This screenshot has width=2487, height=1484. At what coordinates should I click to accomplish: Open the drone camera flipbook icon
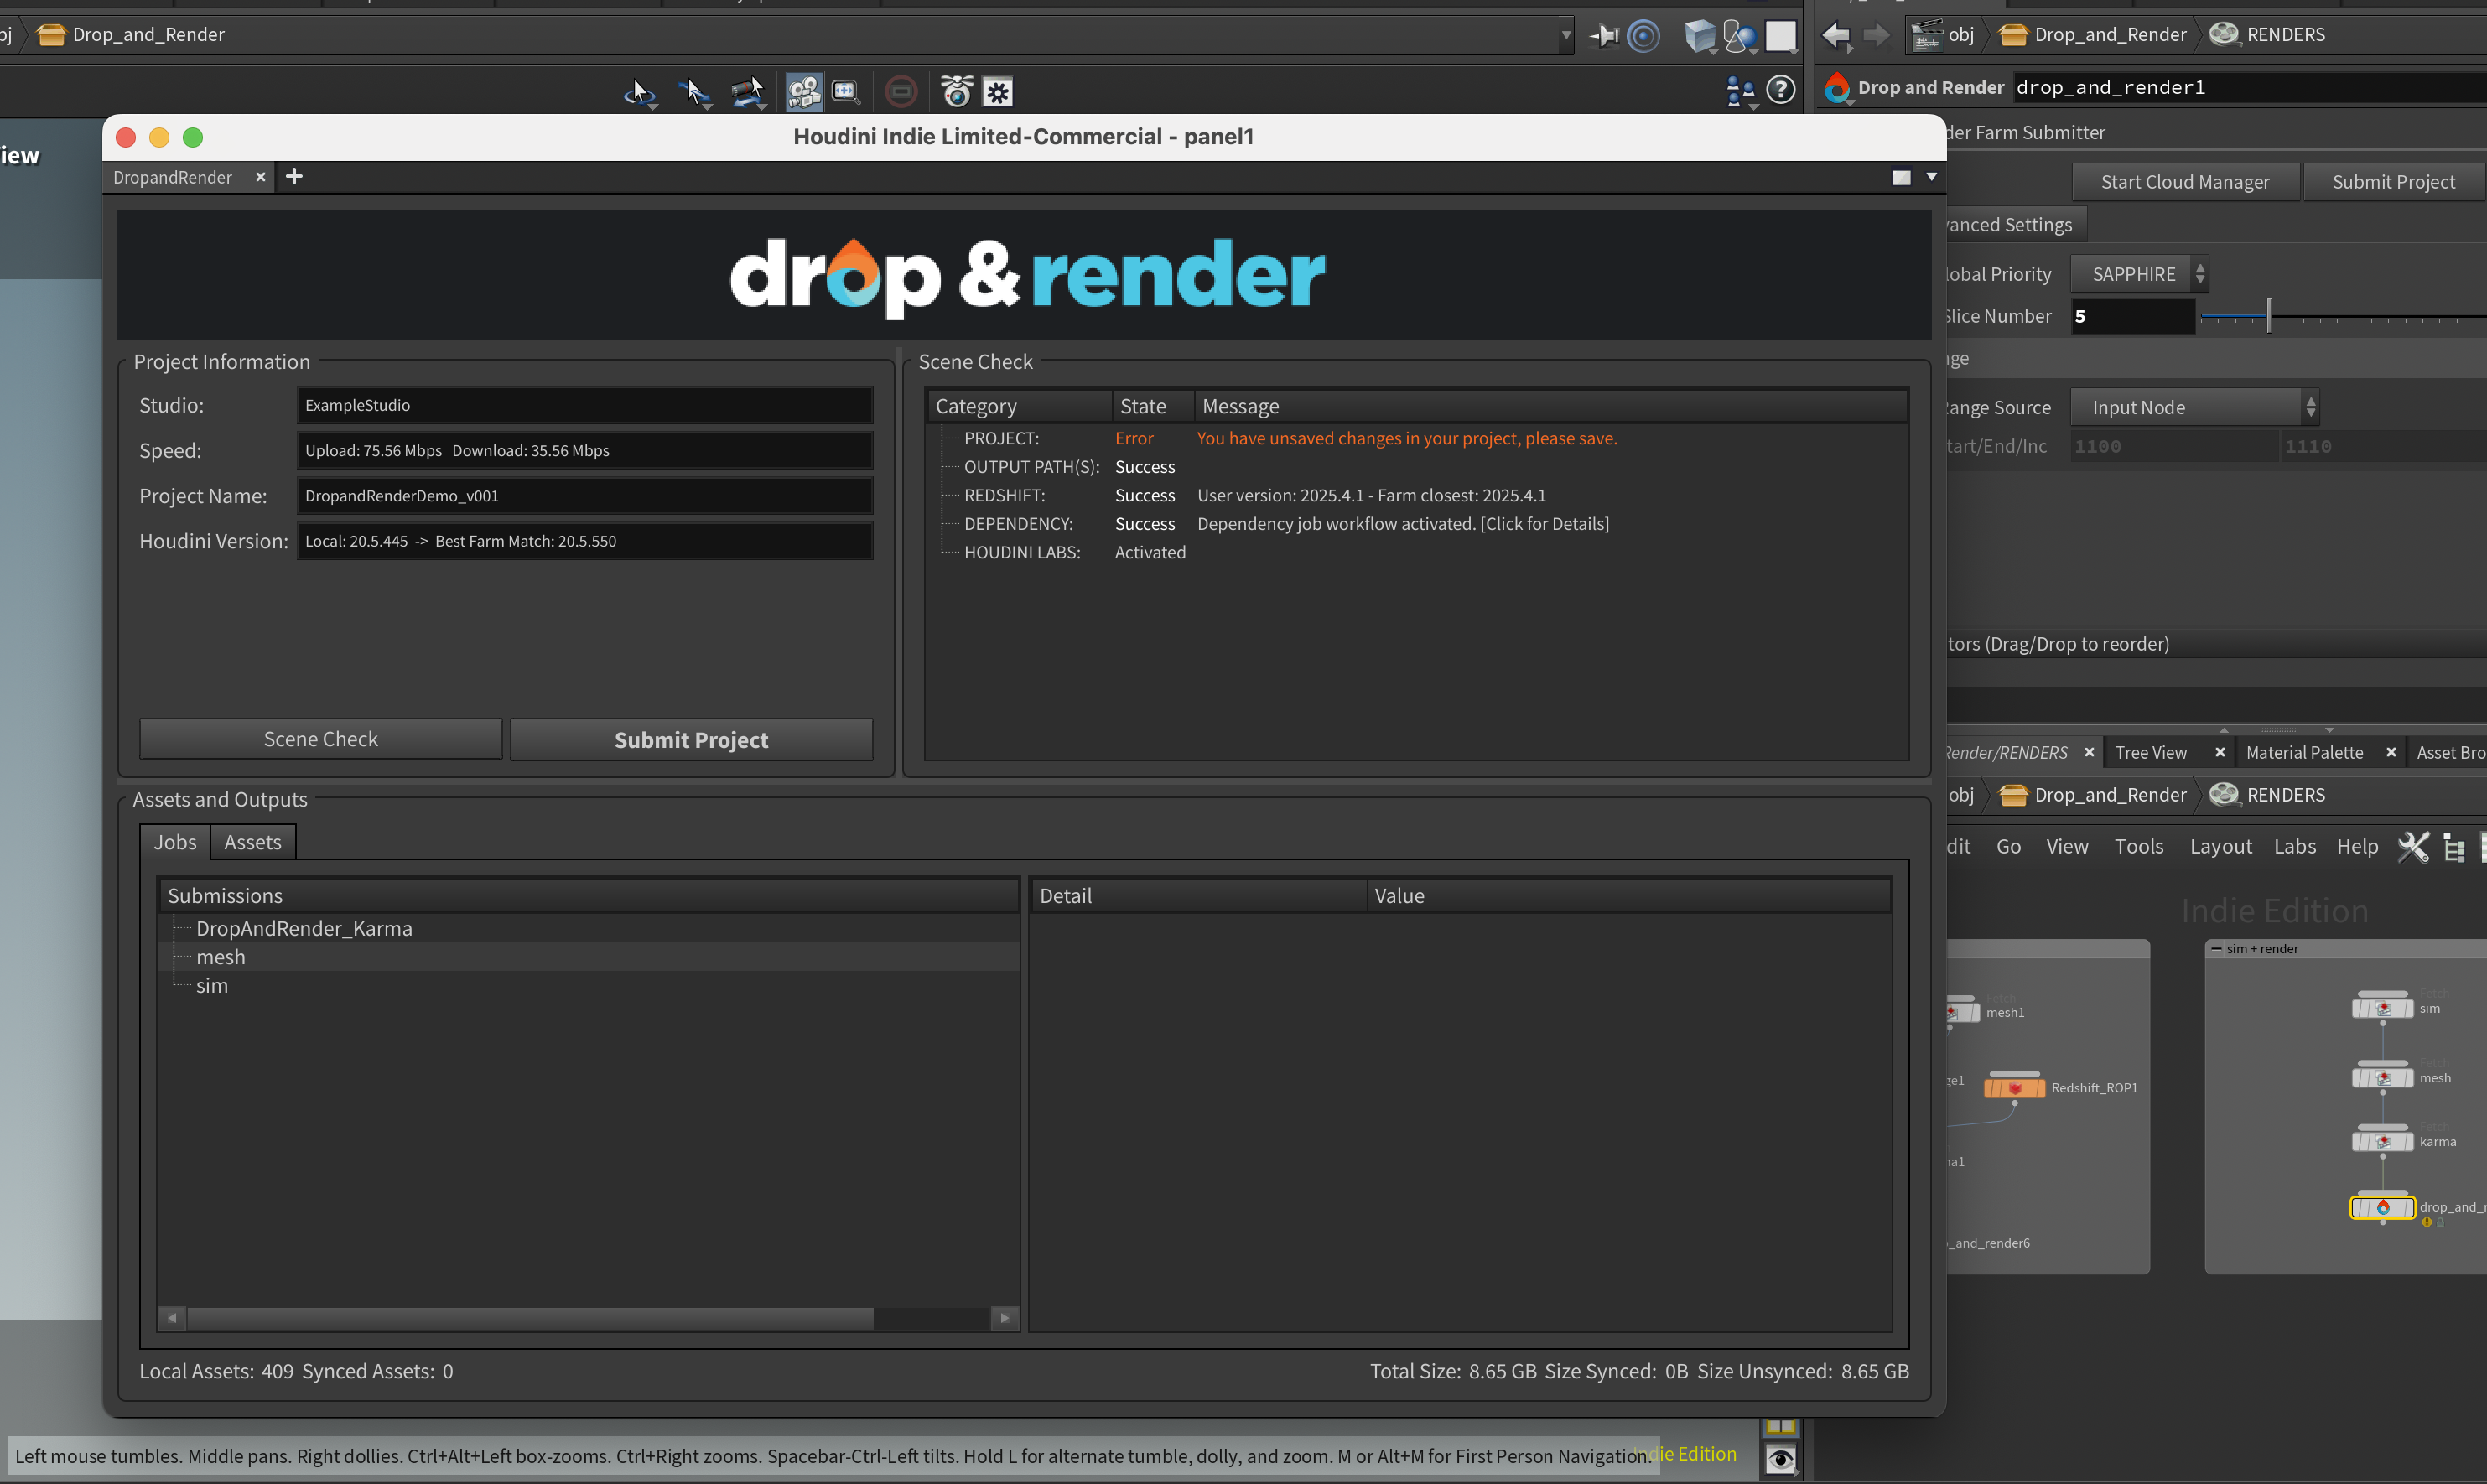click(957, 91)
